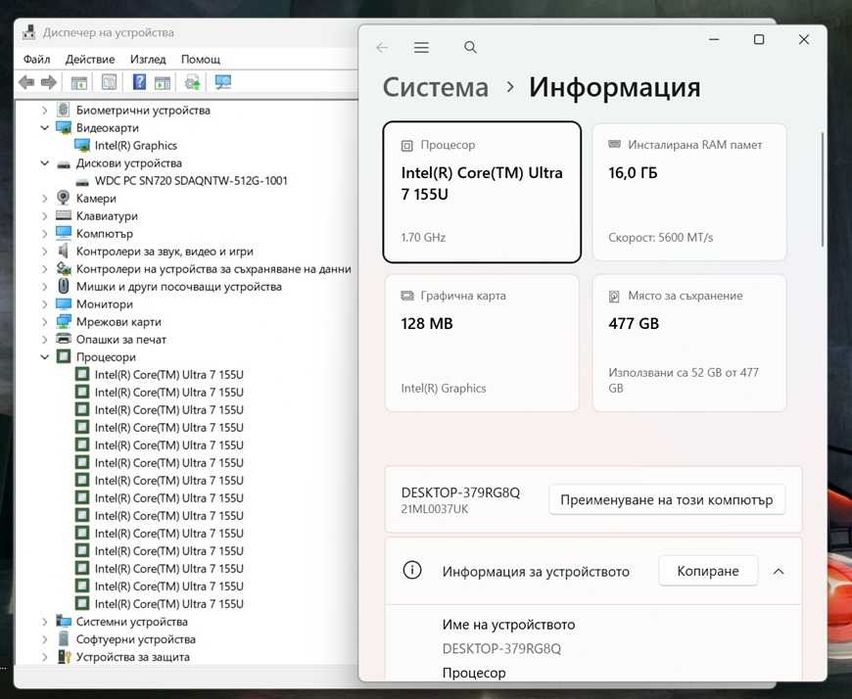Viewport: 852px width, 699px height.
Task: Click the Клавиатури keyboard icon
Action: 64,215
